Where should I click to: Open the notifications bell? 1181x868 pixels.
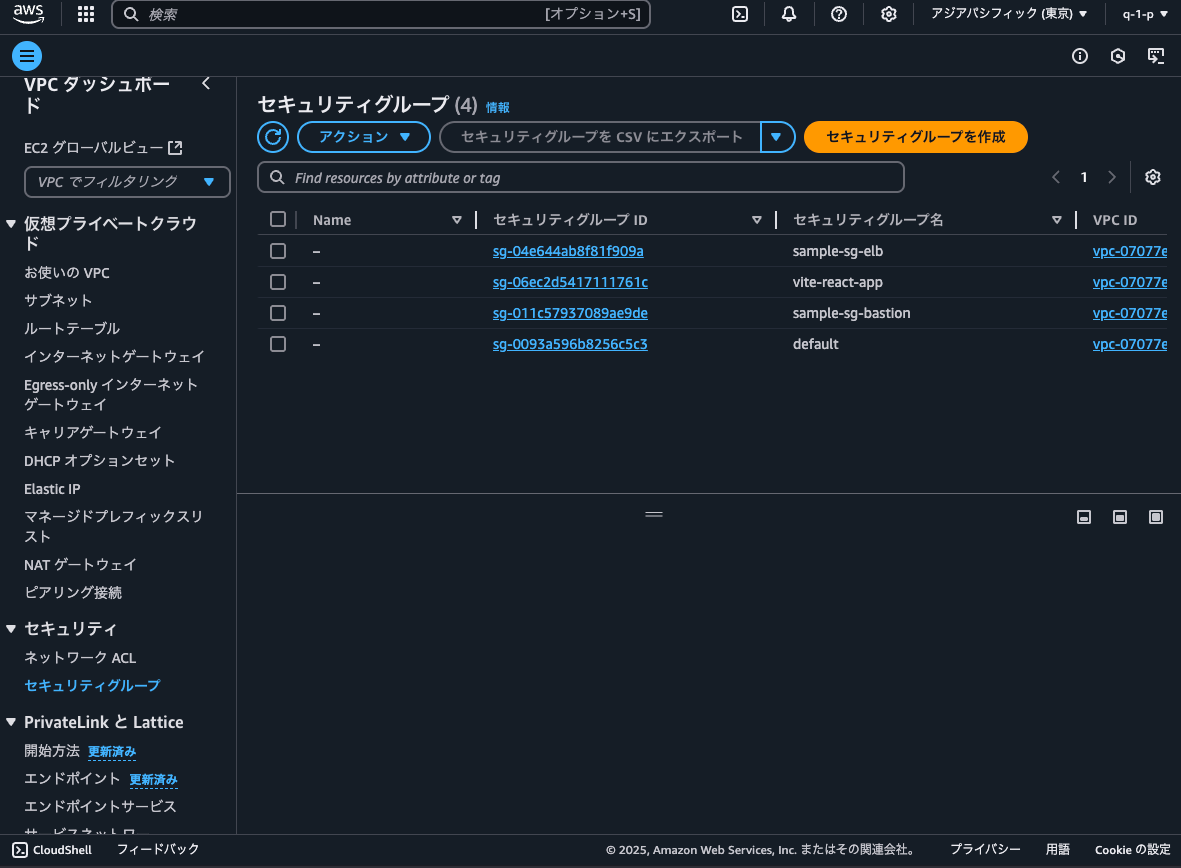click(789, 14)
